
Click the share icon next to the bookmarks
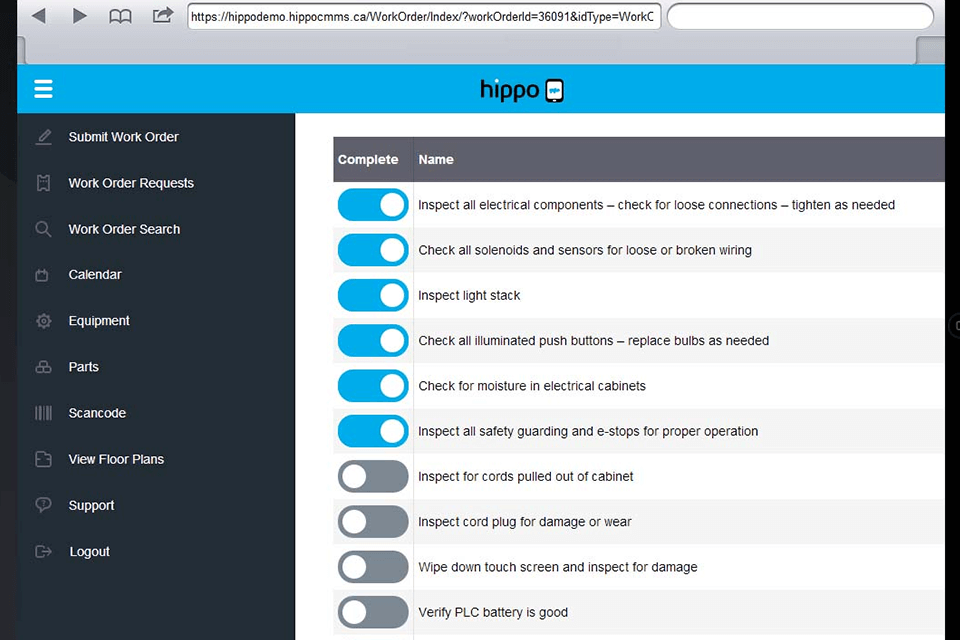[x=162, y=15]
